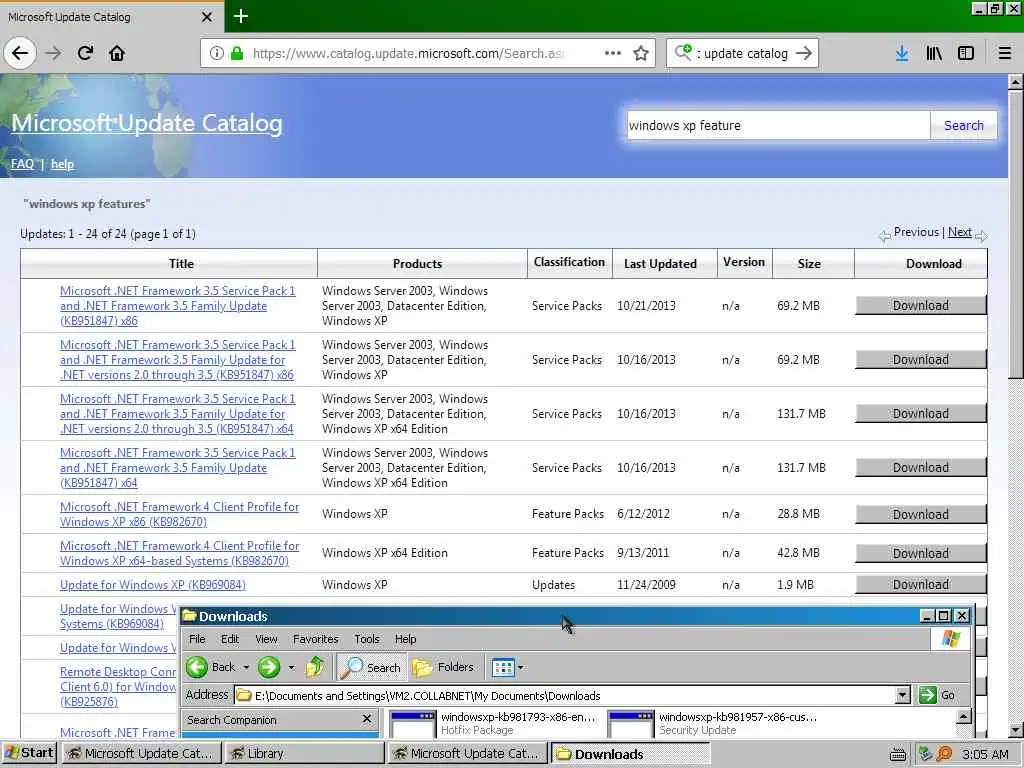Bookmark this page with the star
This screenshot has width=1024, height=768.
click(x=641, y=53)
